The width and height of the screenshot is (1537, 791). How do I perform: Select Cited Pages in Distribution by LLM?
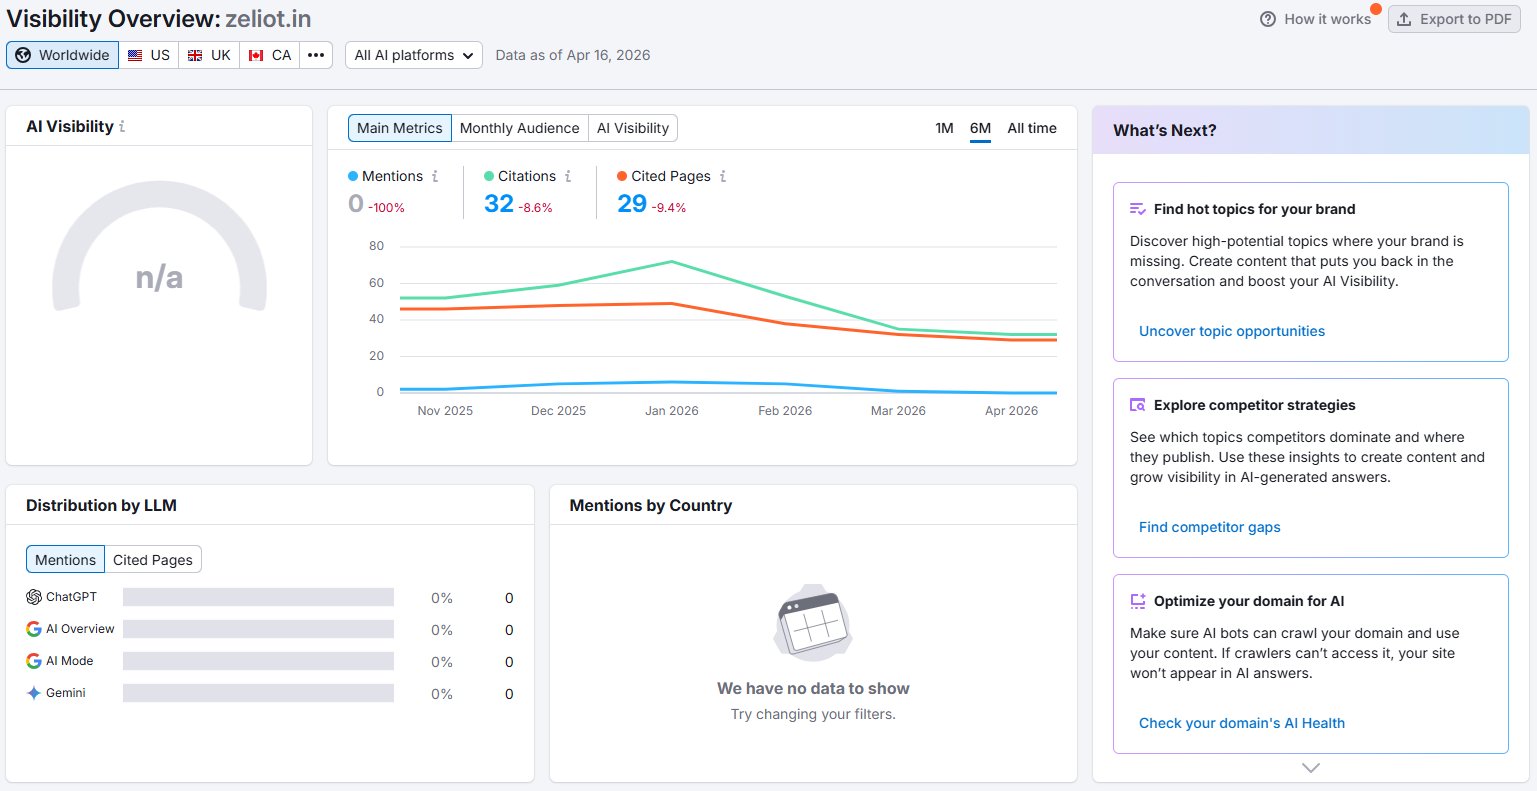[153, 560]
